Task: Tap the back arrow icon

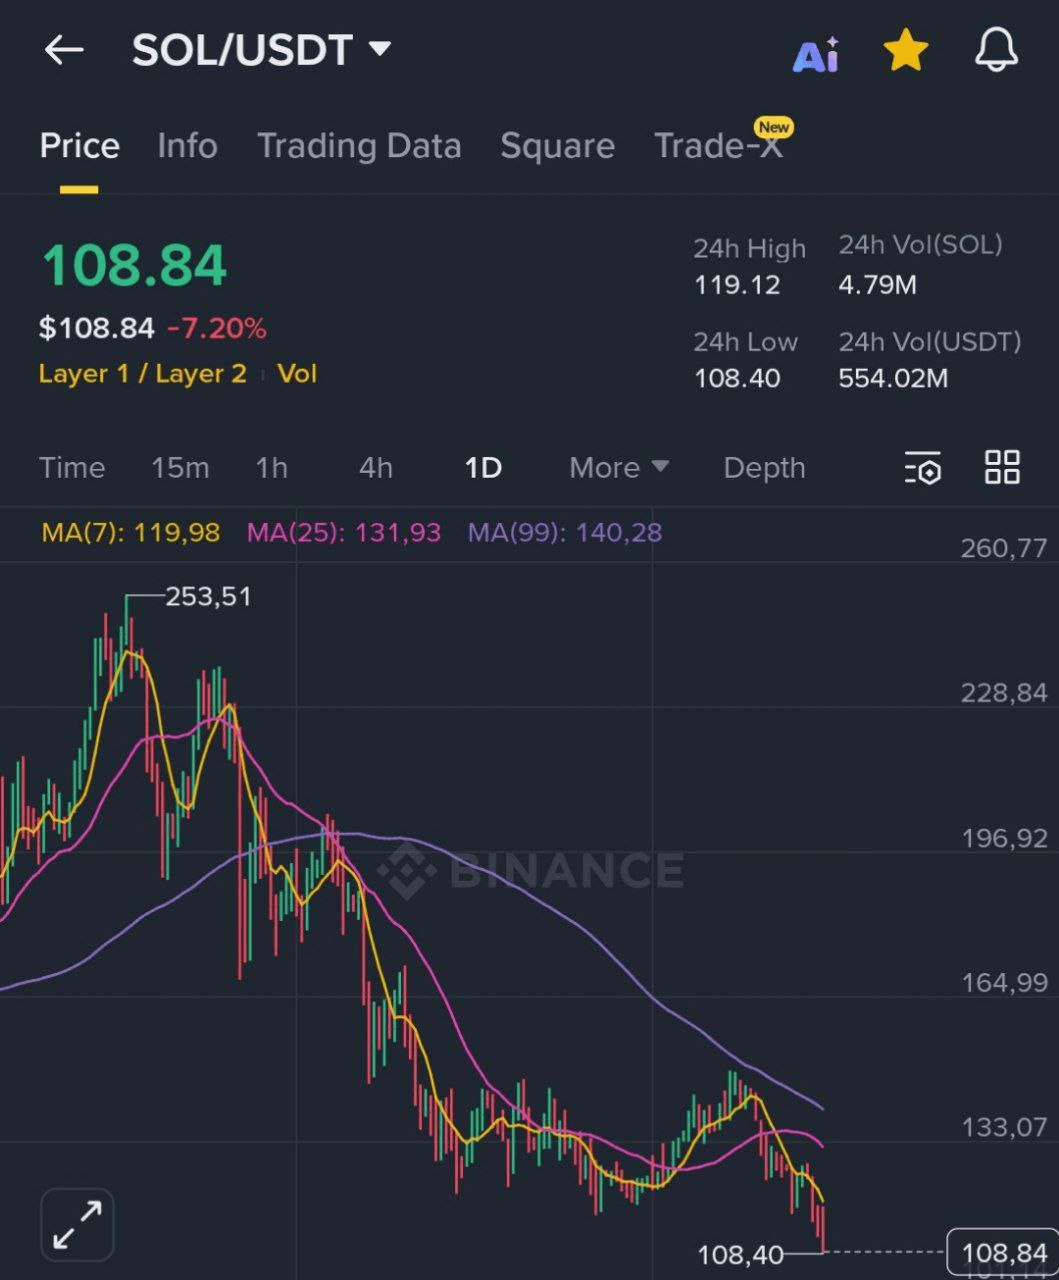Action: click(x=64, y=50)
